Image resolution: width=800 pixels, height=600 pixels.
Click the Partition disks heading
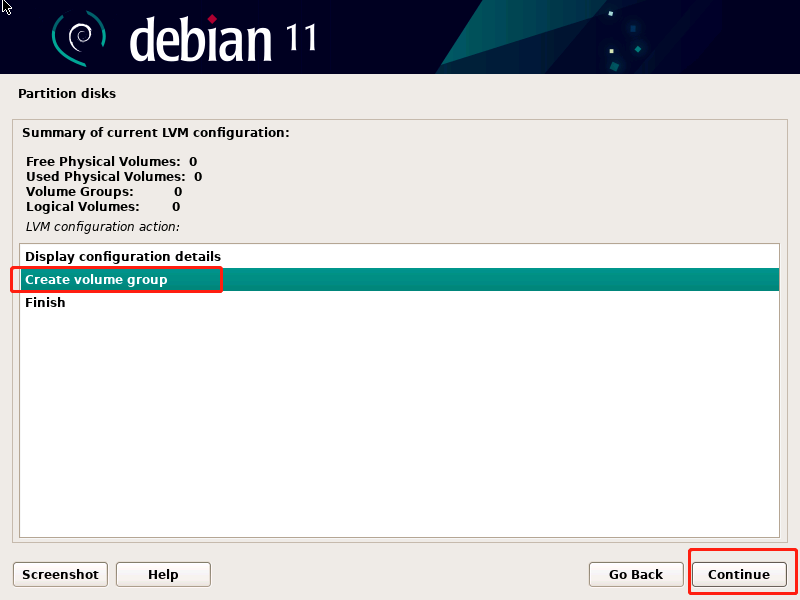pyautogui.click(x=67, y=93)
